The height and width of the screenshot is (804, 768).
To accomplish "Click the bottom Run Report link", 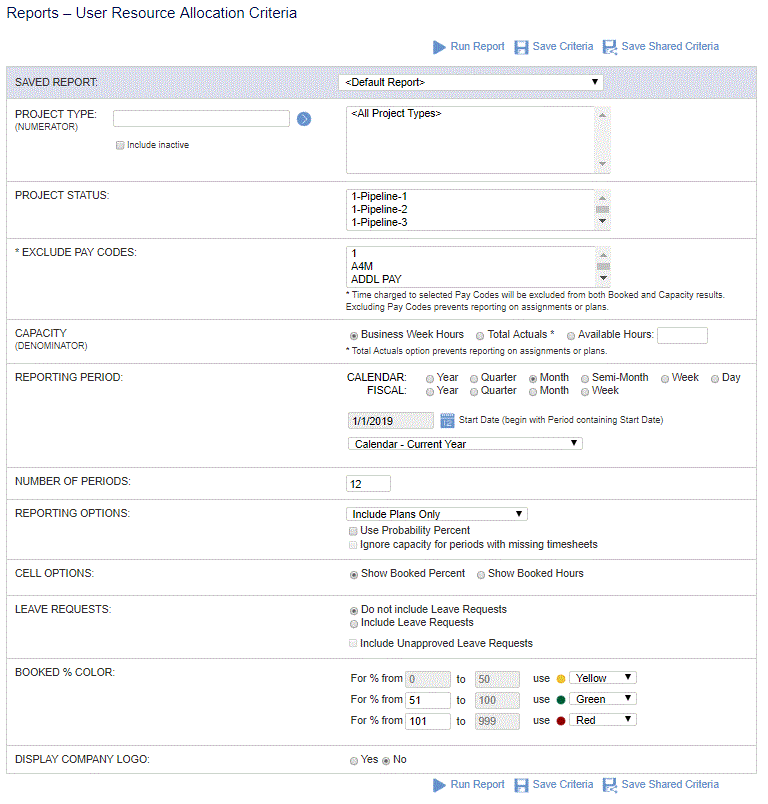I will click(477, 784).
